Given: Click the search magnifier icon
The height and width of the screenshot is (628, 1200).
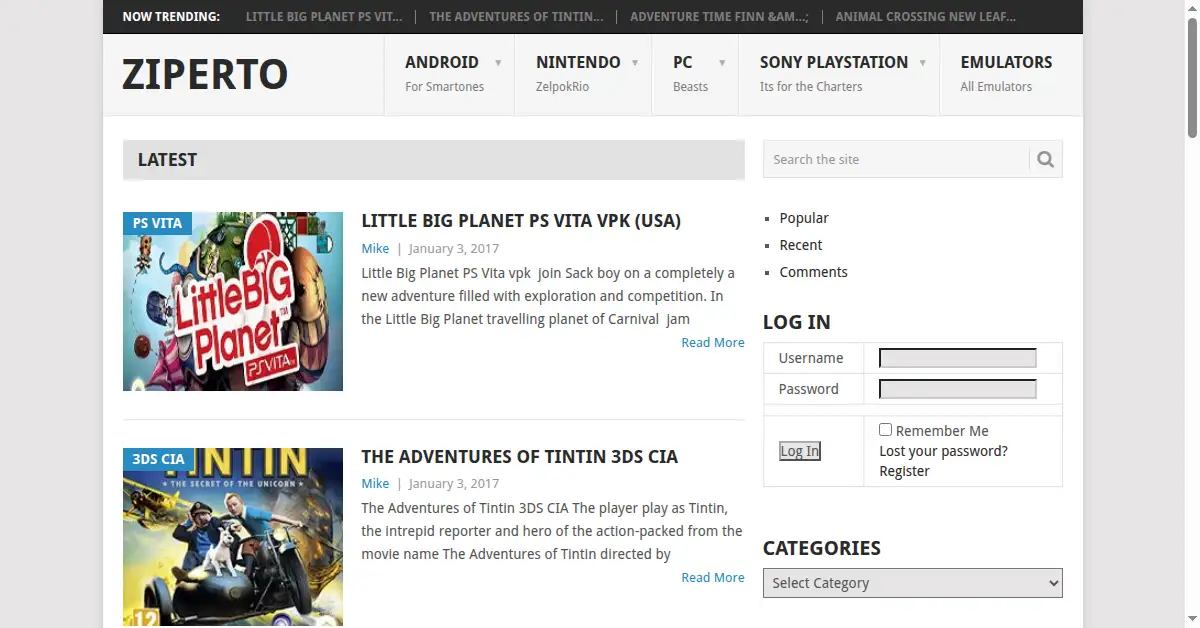Looking at the screenshot, I should point(1045,159).
